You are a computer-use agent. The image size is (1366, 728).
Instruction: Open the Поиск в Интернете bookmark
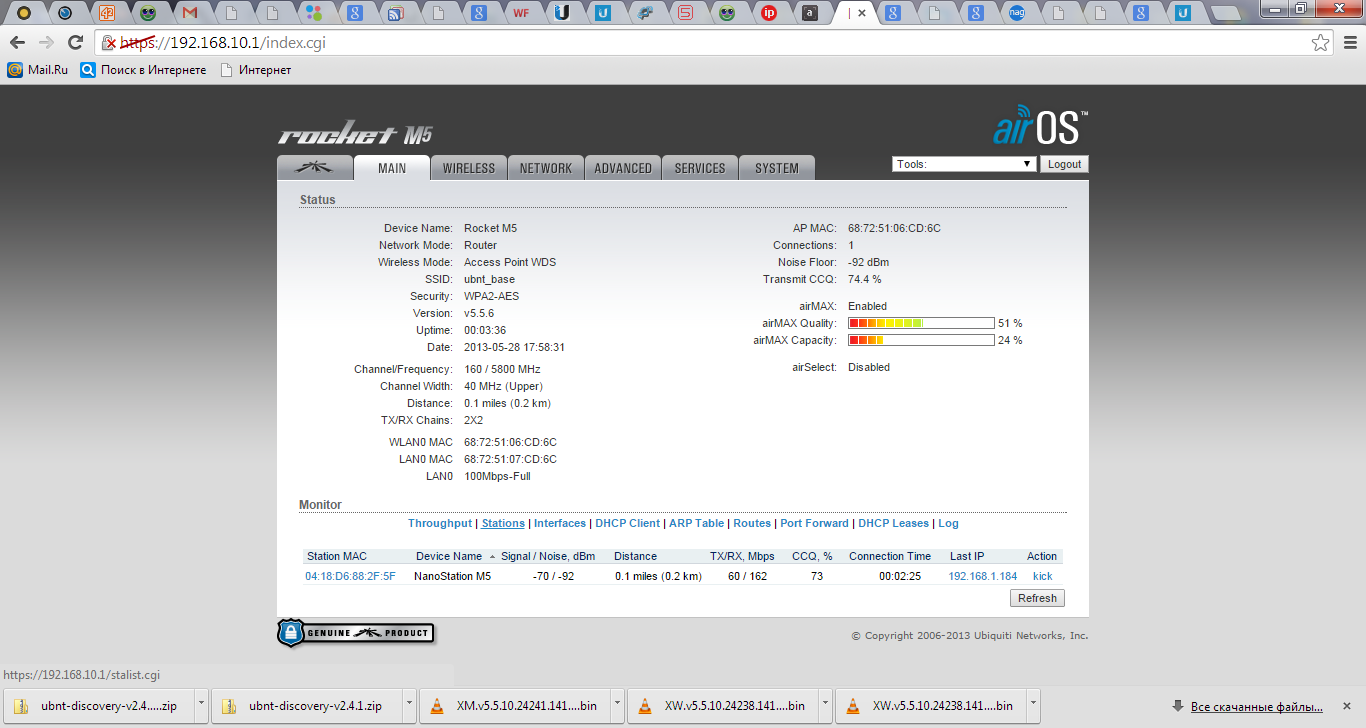tap(143, 70)
